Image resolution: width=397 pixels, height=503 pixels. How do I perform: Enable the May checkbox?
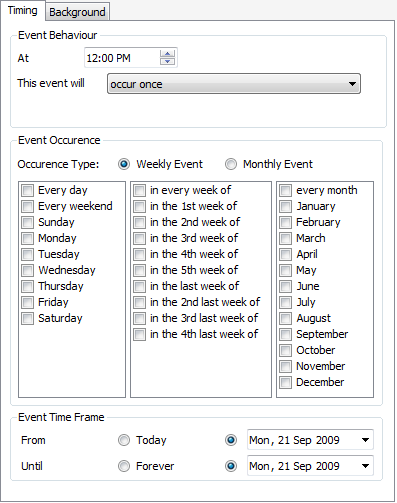tap(286, 271)
